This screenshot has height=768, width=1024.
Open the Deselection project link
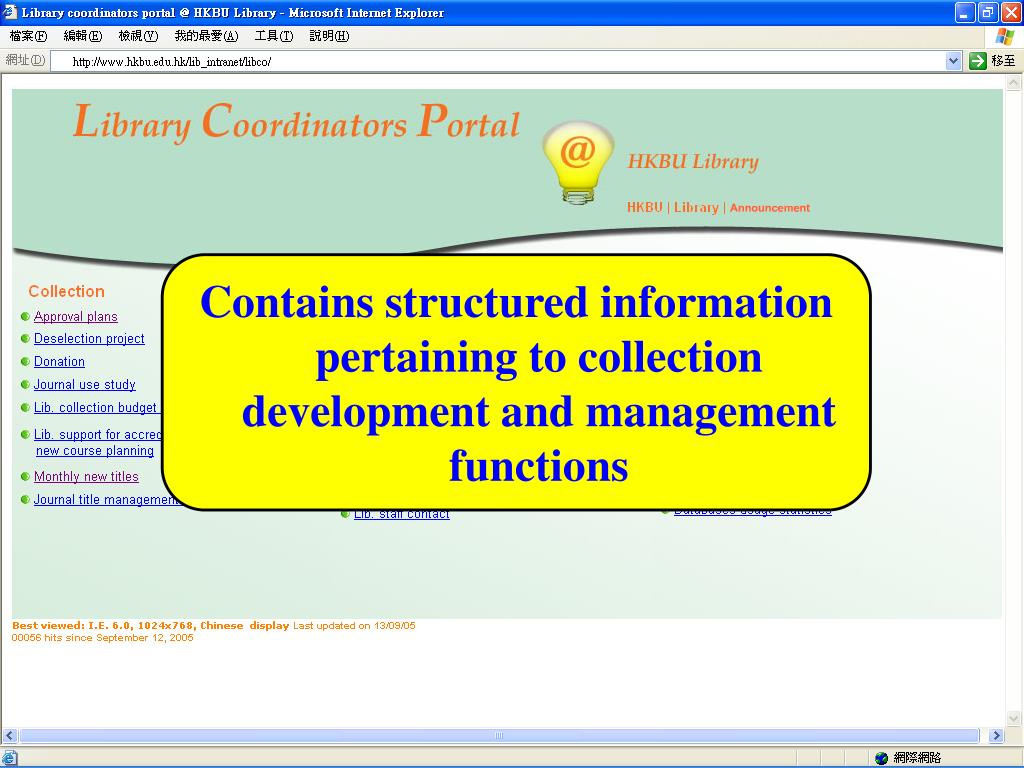pyautogui.click(x=89, y=339)
